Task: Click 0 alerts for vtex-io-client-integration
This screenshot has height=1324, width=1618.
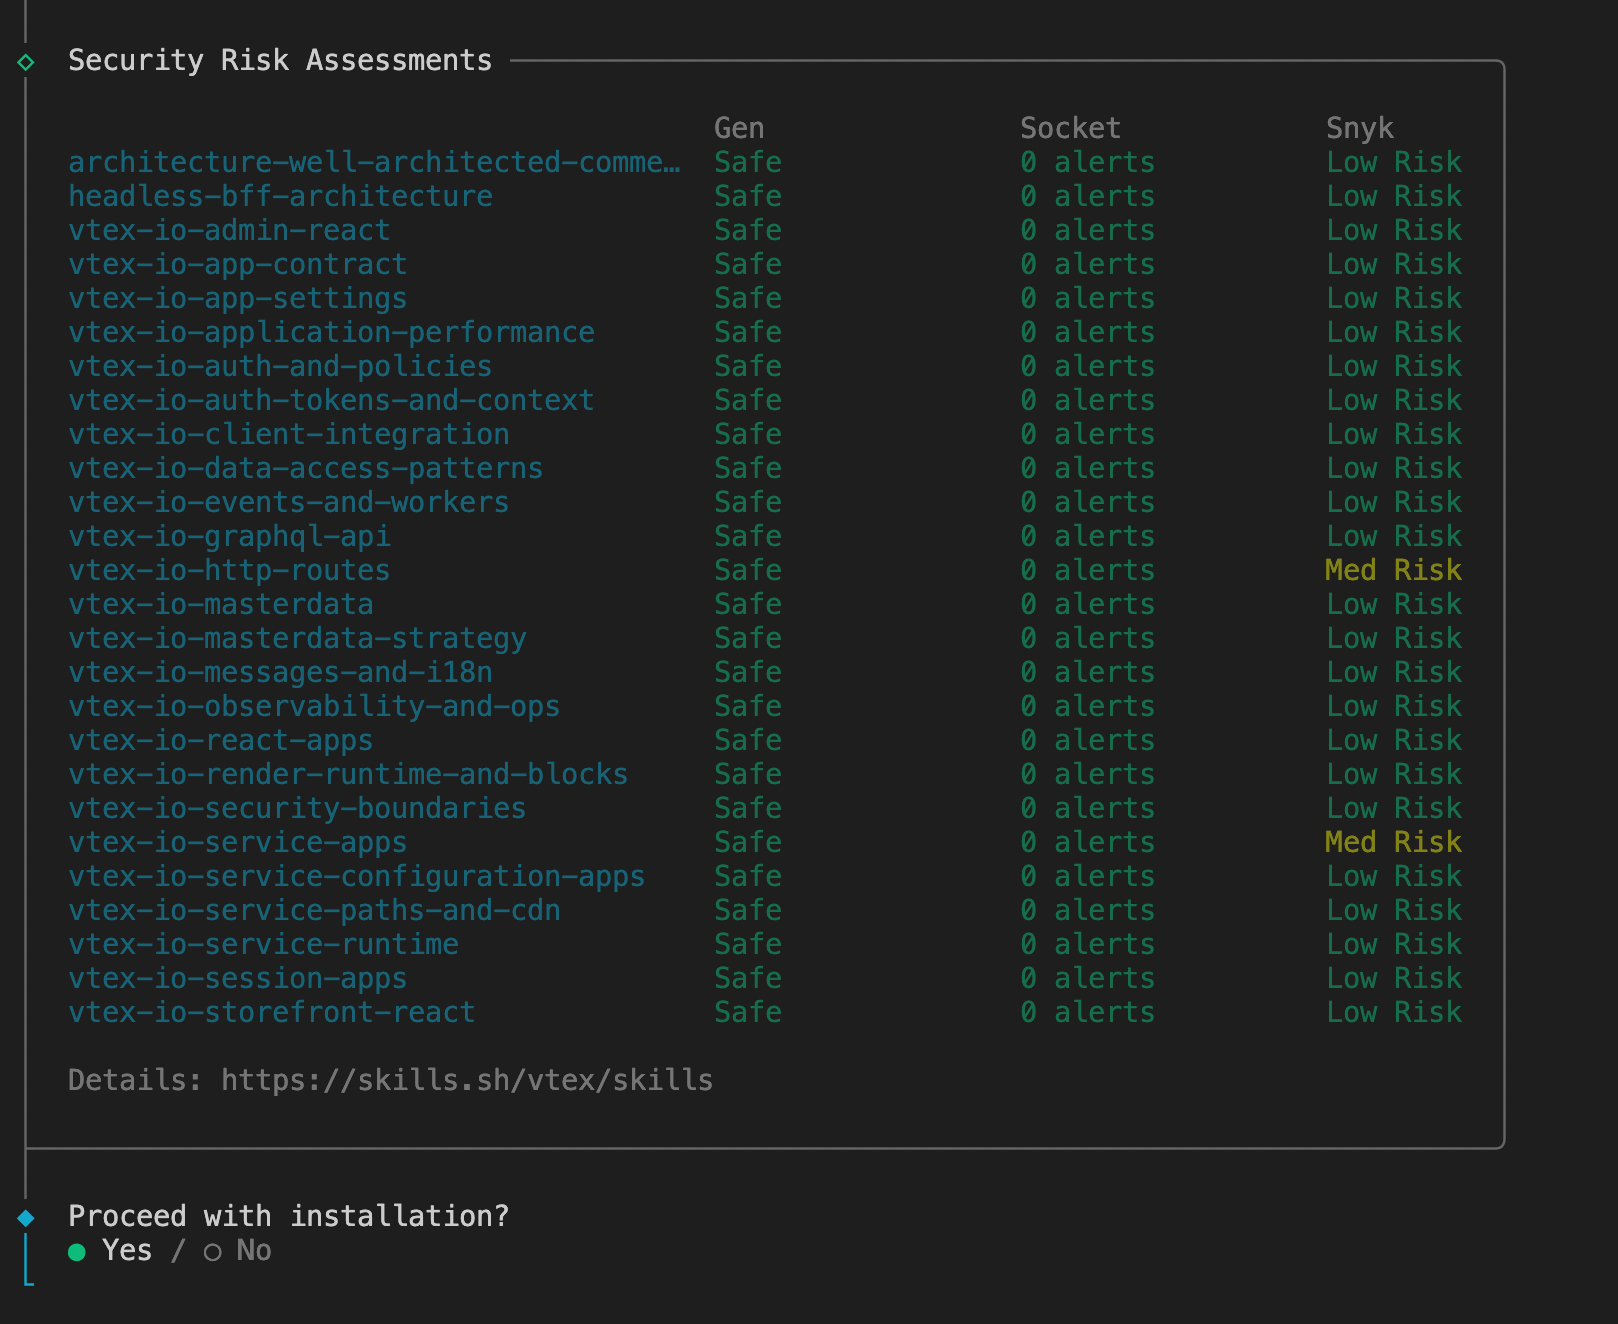Action: (1088, 434)
